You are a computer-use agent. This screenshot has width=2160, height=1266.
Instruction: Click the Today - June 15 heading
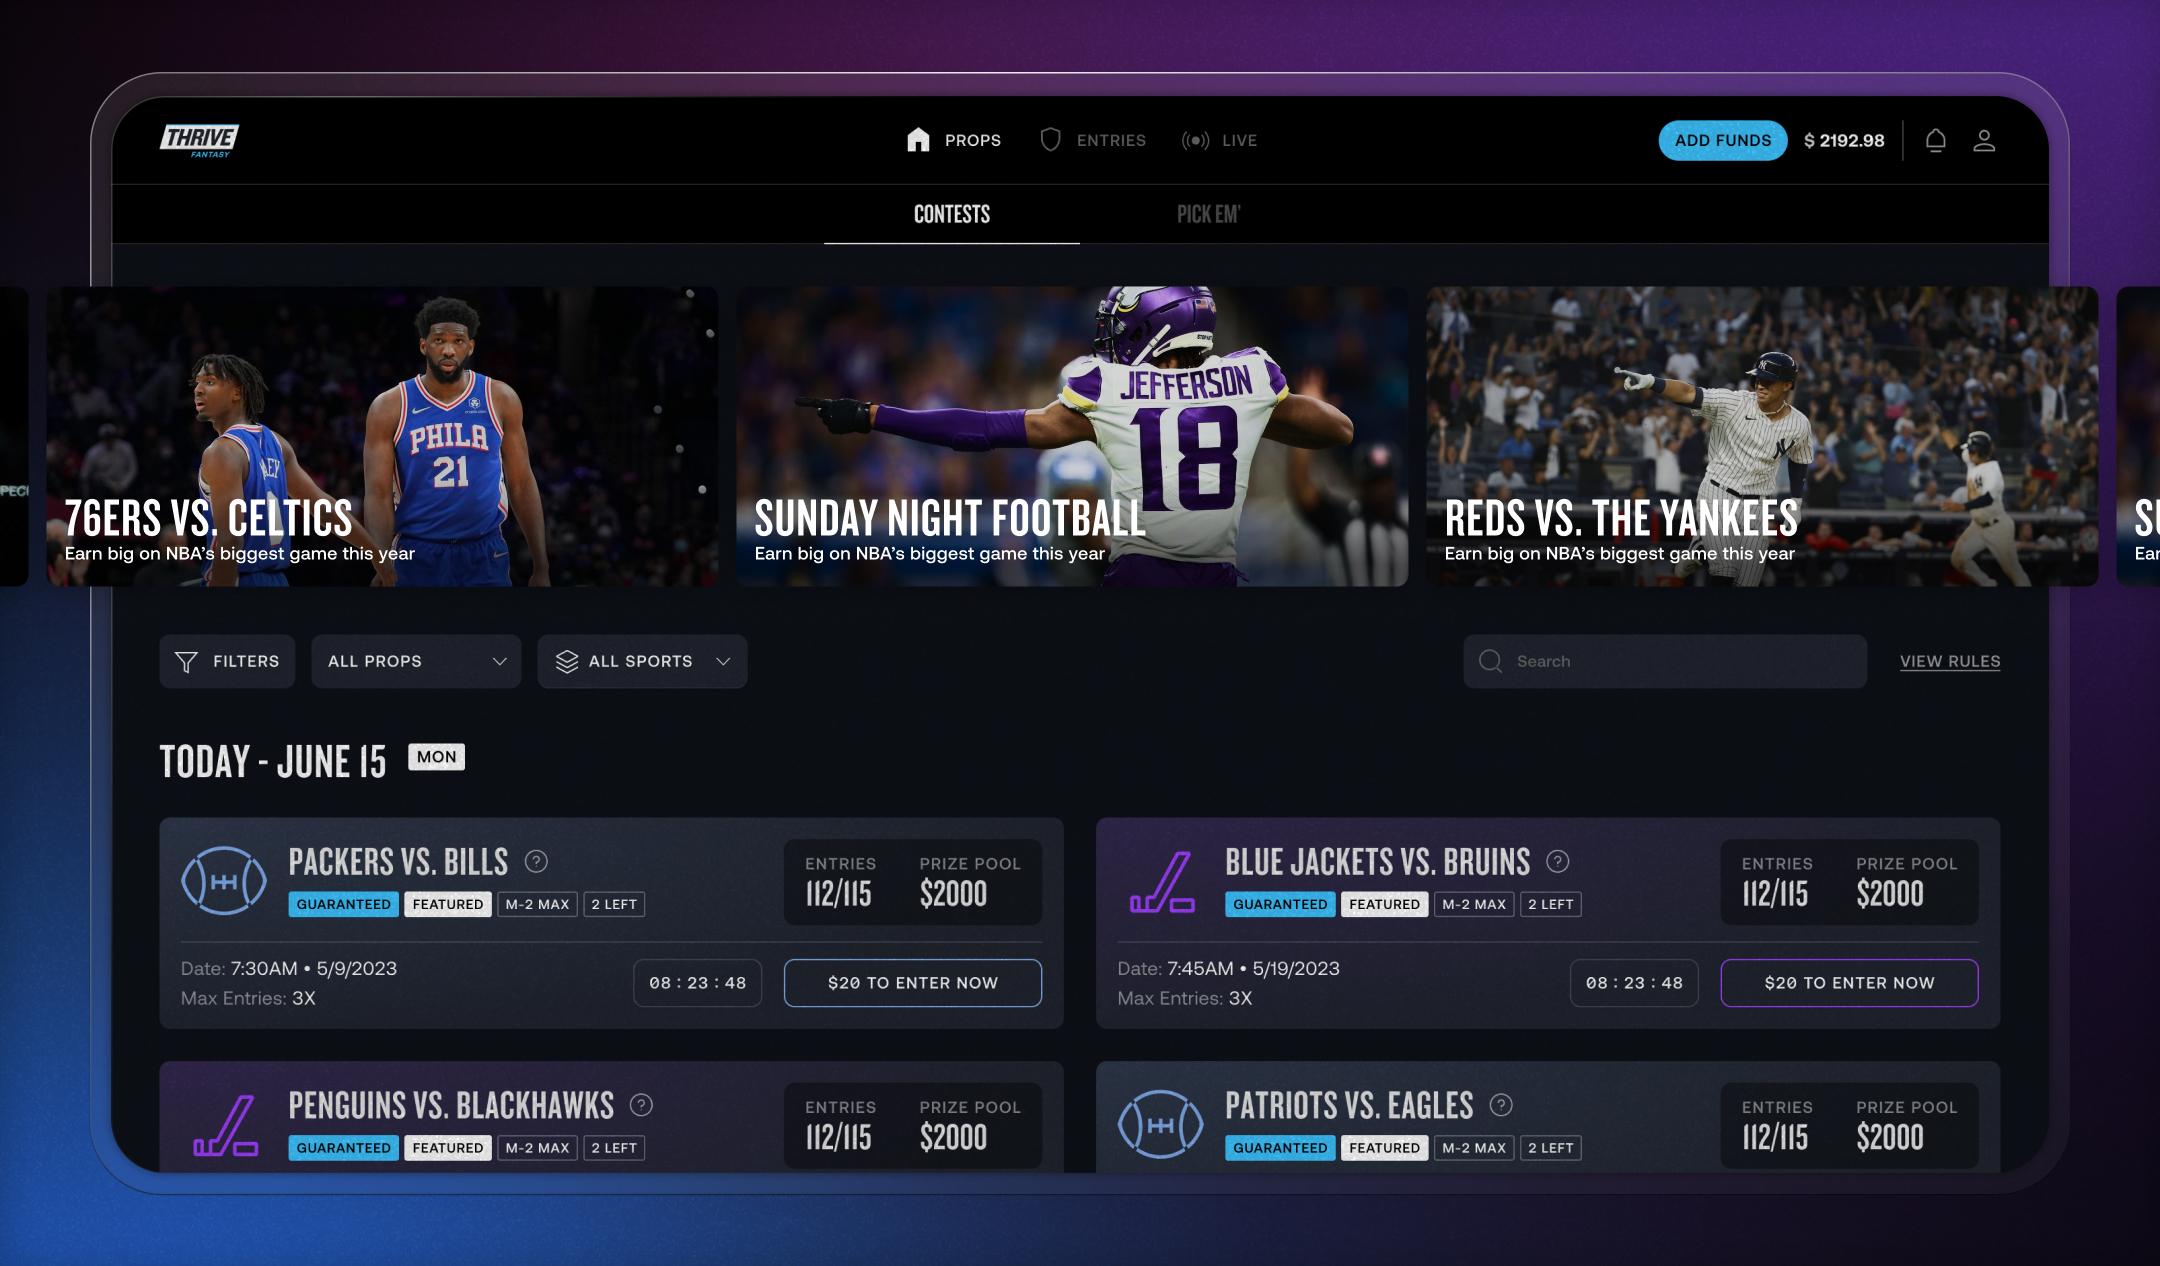pyautogui.click(x=273, y=762)
